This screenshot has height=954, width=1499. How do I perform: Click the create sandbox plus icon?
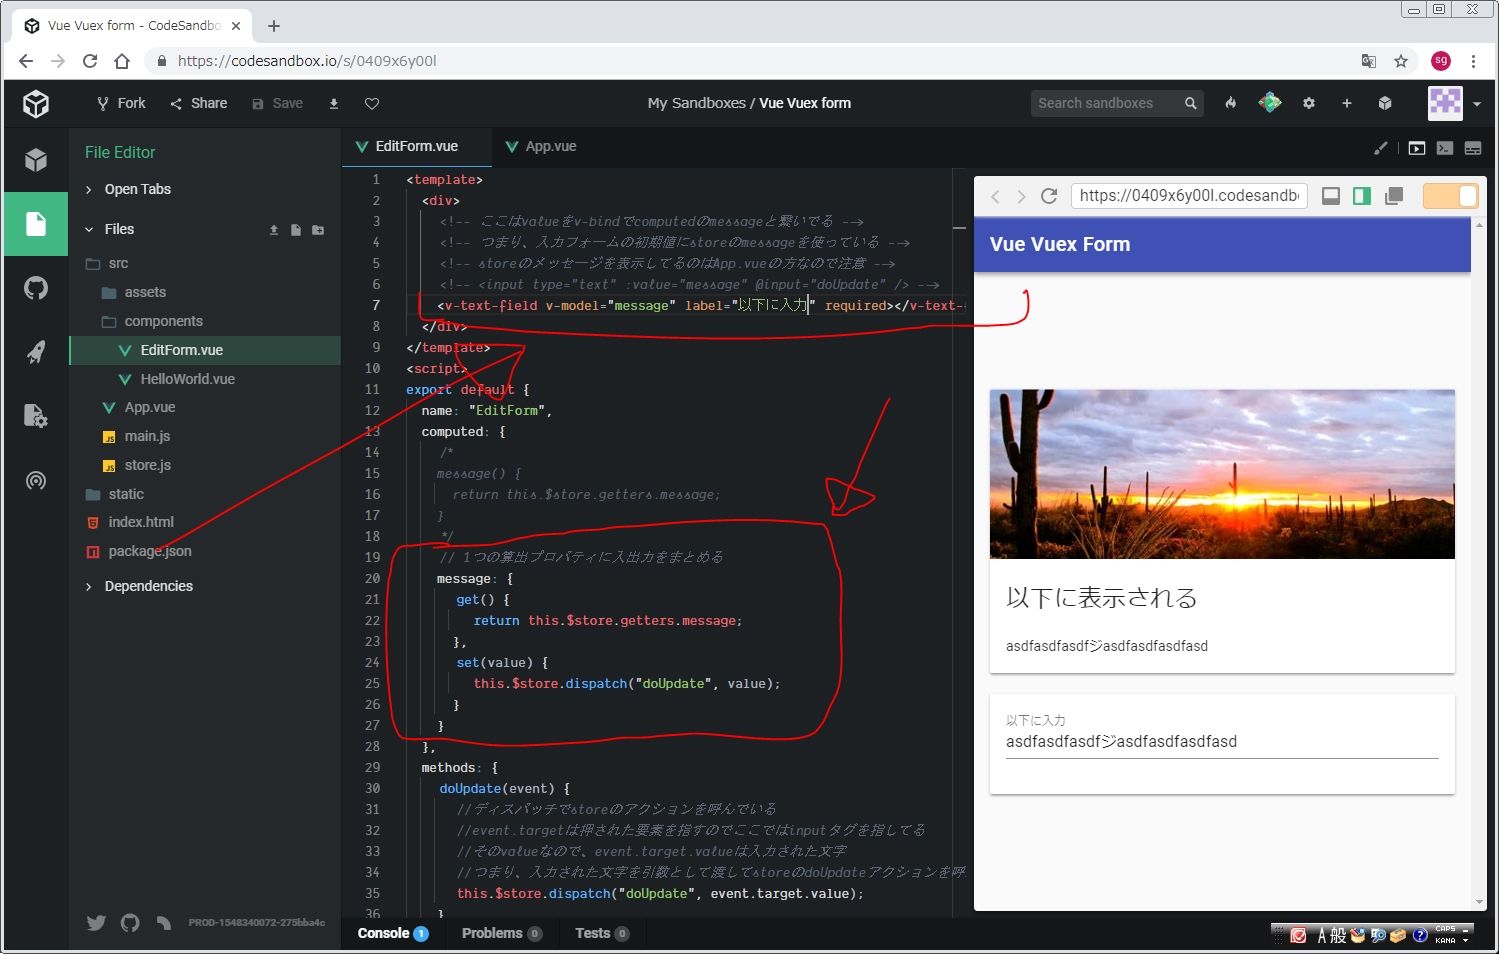pyautogui.click(x=1347, y=103)
